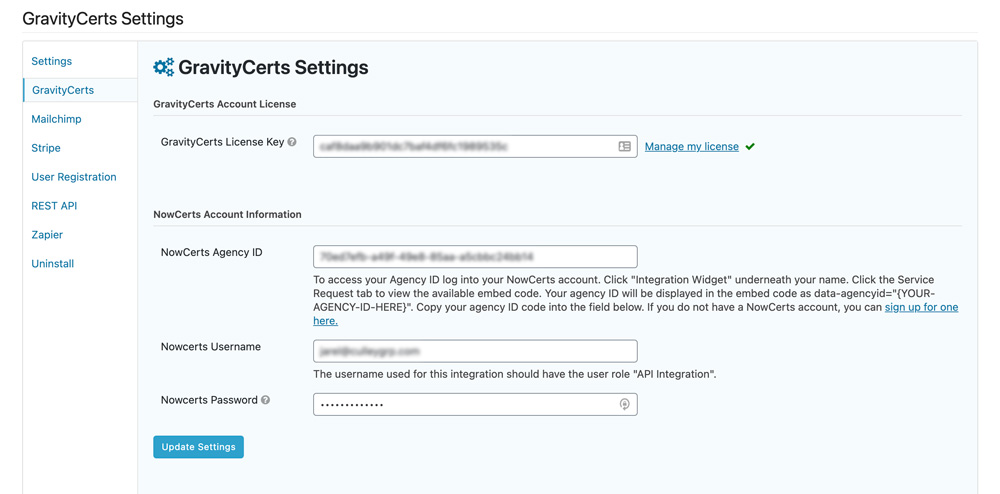Click the gears icon beside GravityCerts Settings
Viewport: 1000px width, 494px height.
click(x=164, y=67)
